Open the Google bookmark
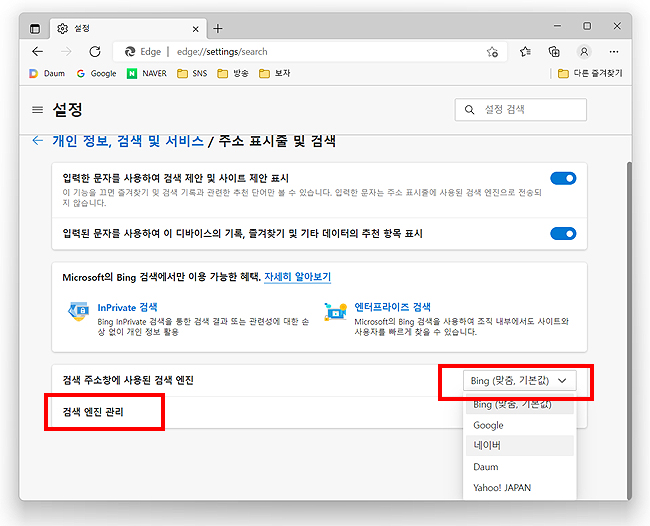The width and height of the screenshot is (650, 526). pyautogui.click(x=96, y=73)
